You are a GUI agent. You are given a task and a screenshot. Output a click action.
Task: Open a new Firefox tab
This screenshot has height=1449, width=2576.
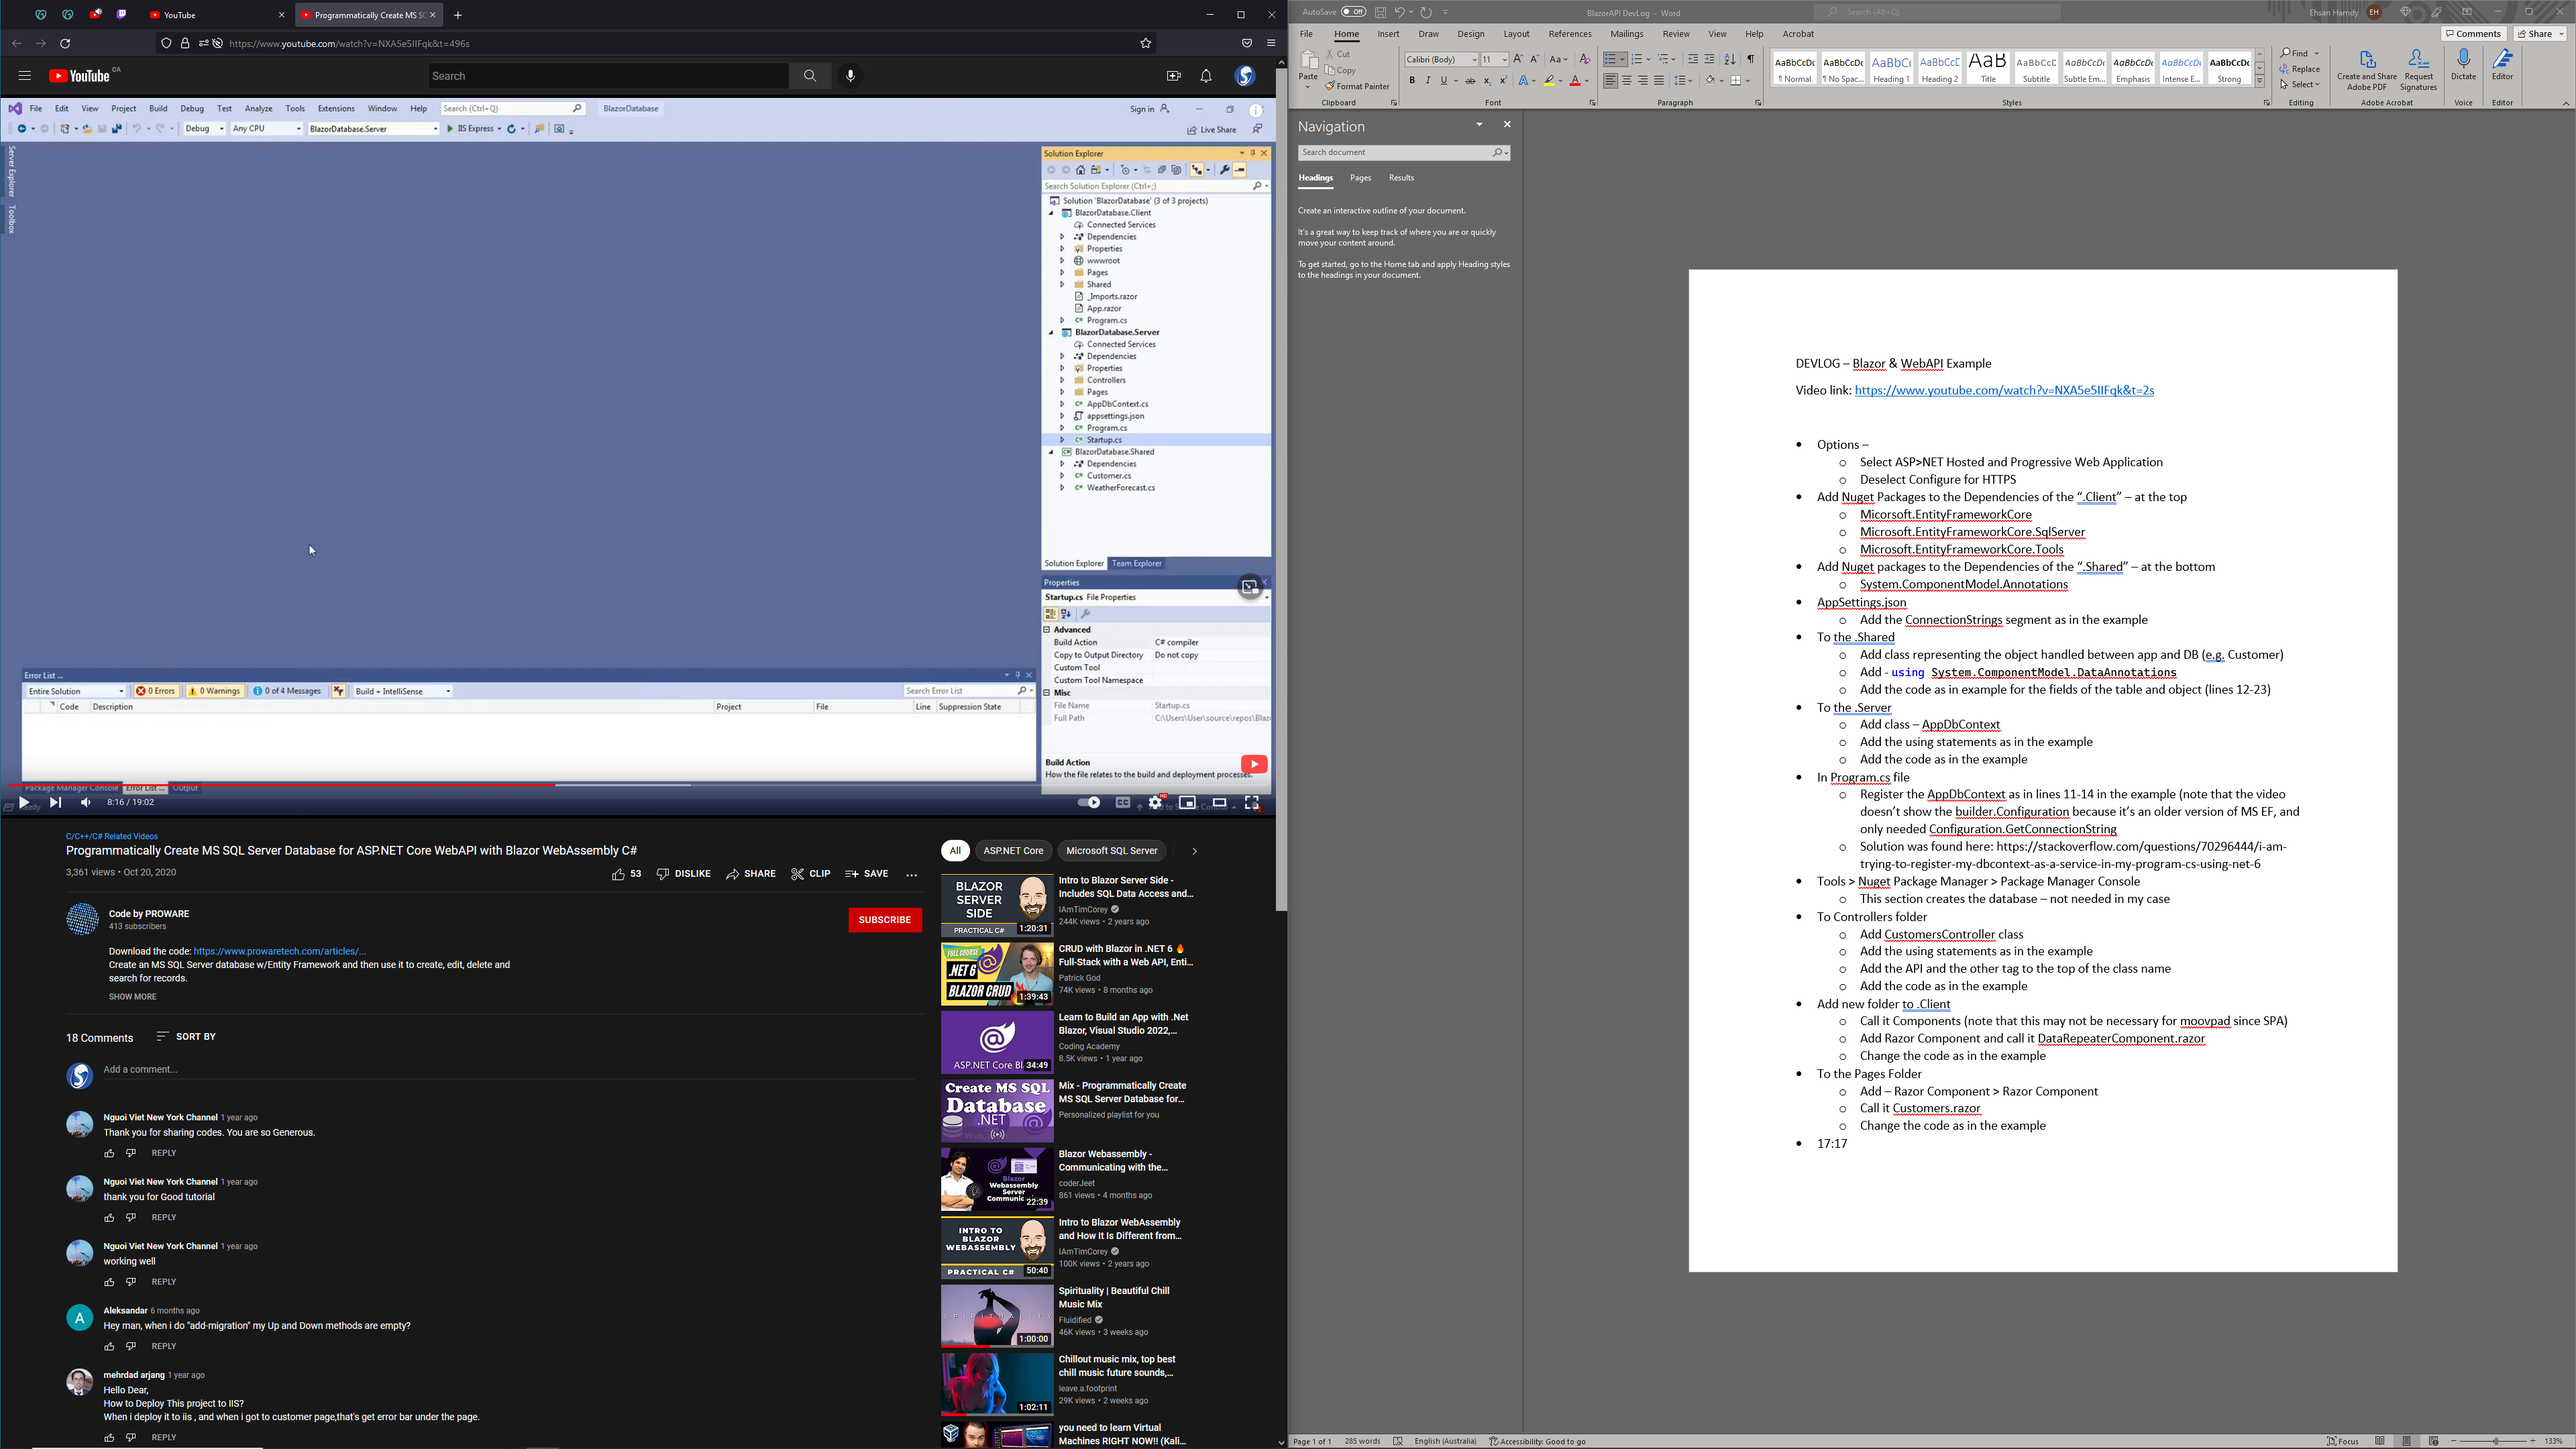(x=458, y=15)
